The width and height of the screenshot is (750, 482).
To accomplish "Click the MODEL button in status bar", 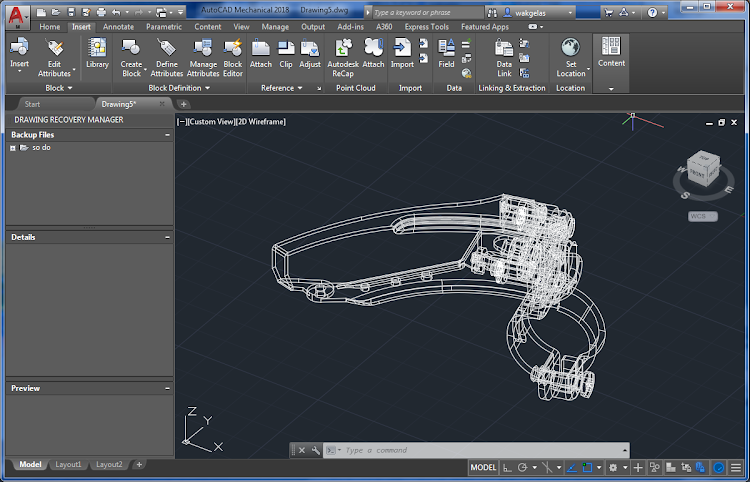I will coord(483,467).
